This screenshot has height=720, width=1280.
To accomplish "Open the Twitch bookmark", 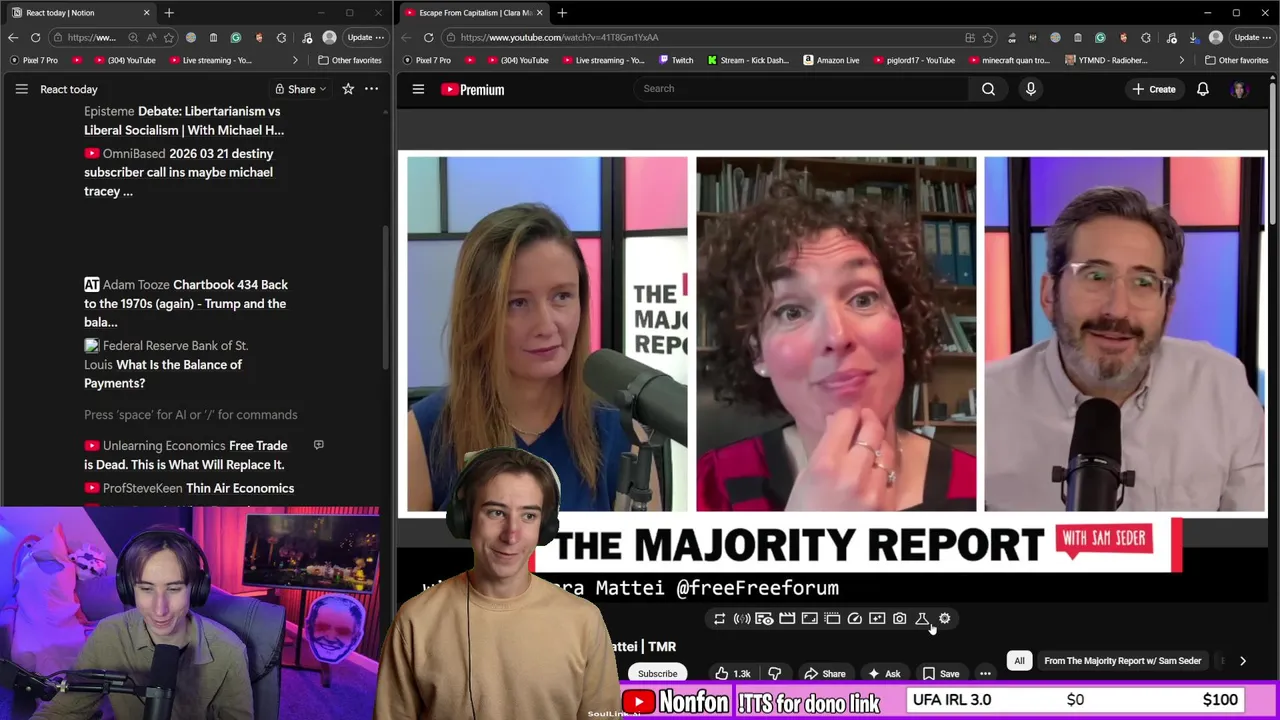I will [x=675, y=60].
